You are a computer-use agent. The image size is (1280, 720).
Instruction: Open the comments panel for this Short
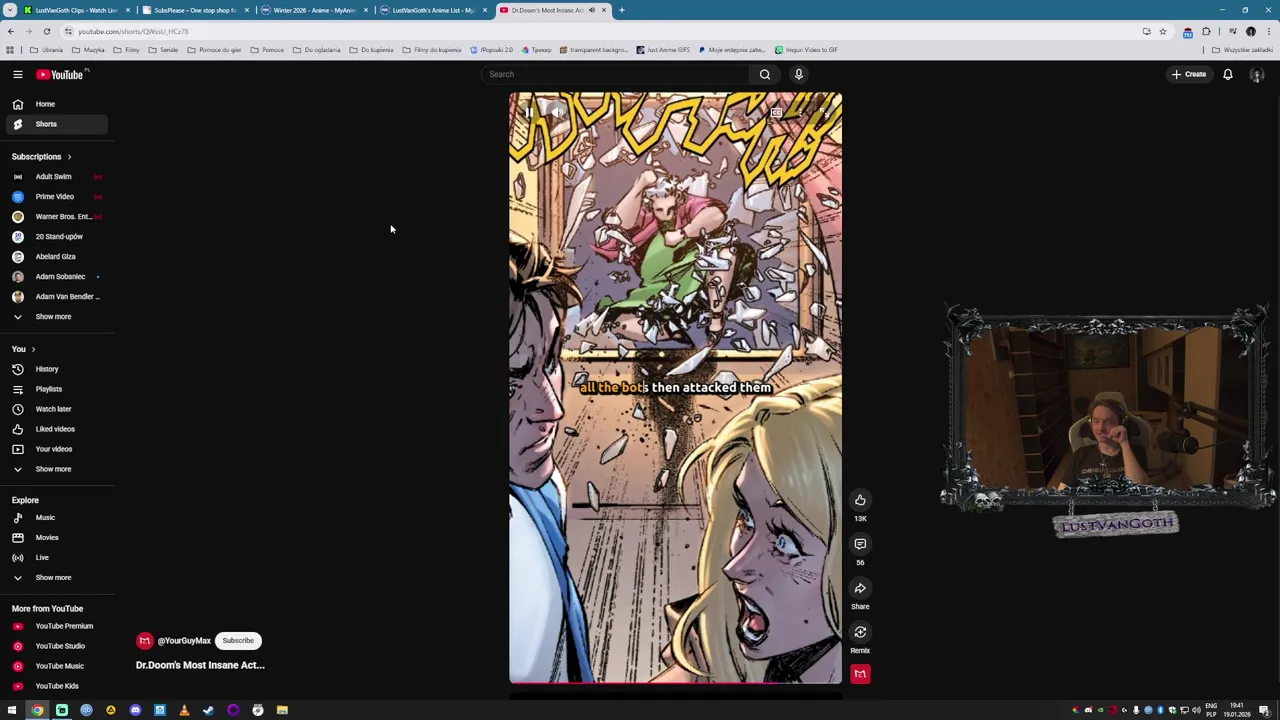click(860, 544)
